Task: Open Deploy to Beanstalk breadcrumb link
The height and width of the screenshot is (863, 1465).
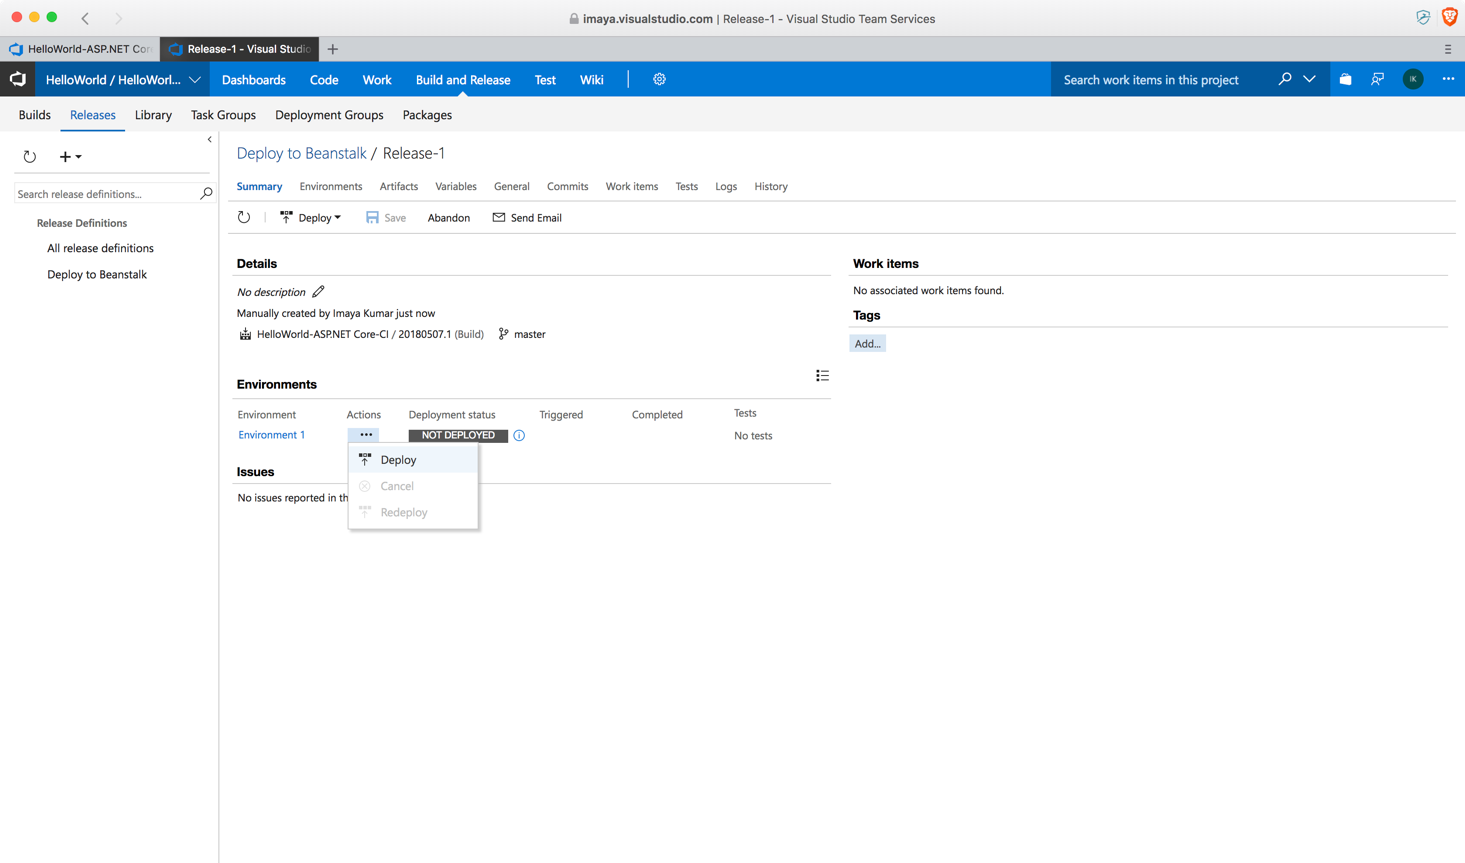Action: 302,153
